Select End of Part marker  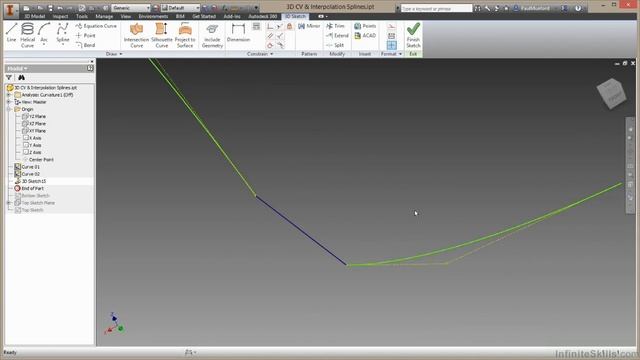[29, 189]
